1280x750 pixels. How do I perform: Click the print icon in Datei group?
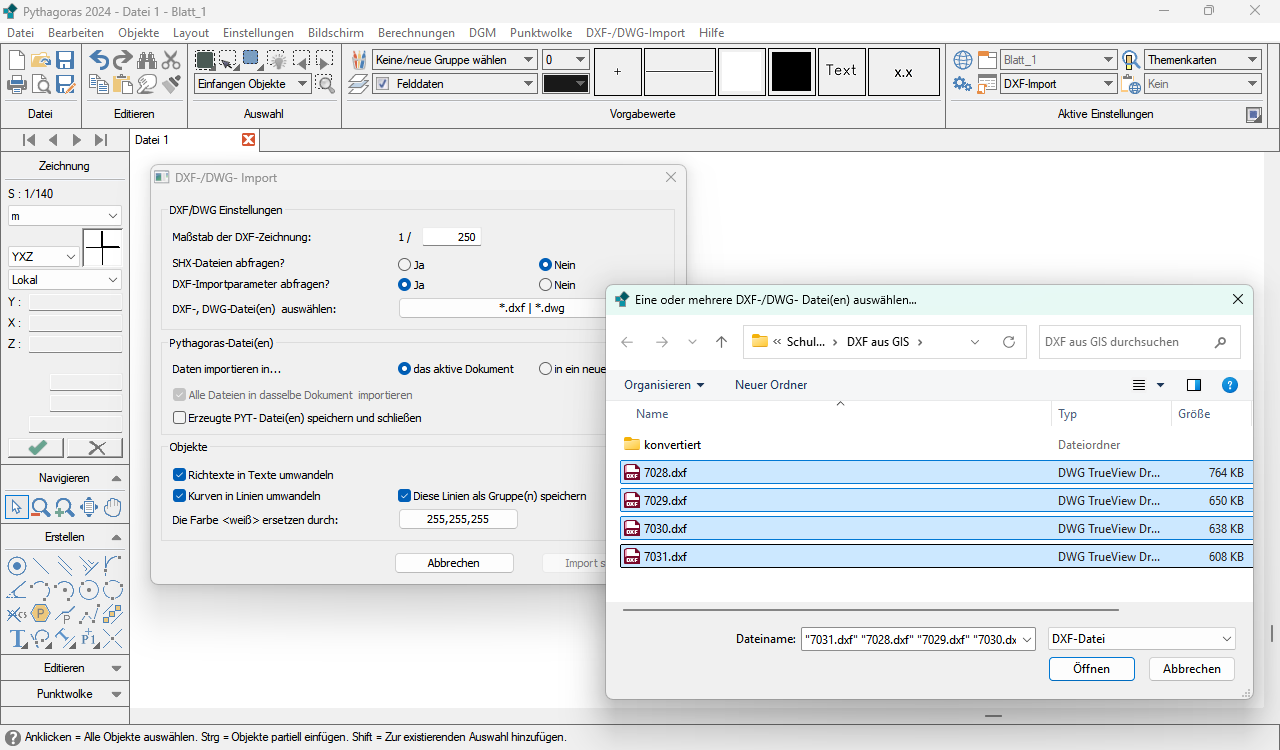click(17, 84)
